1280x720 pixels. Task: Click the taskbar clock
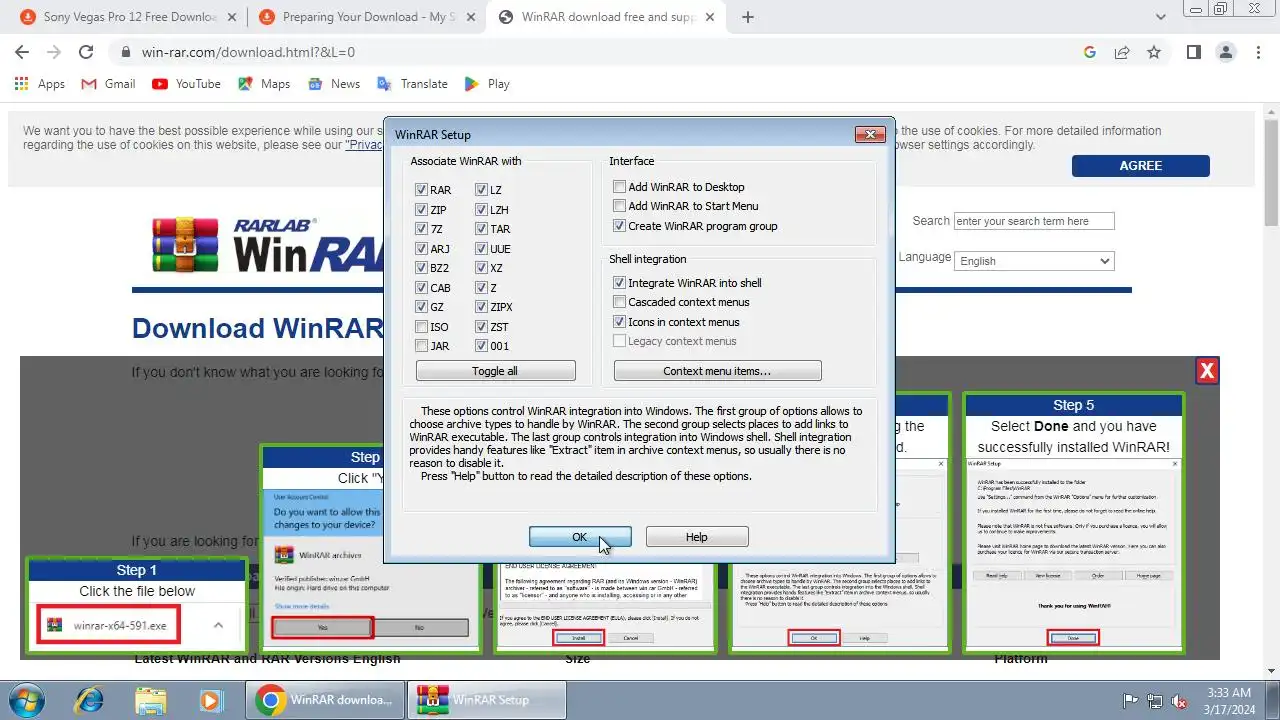point(1228,700)
